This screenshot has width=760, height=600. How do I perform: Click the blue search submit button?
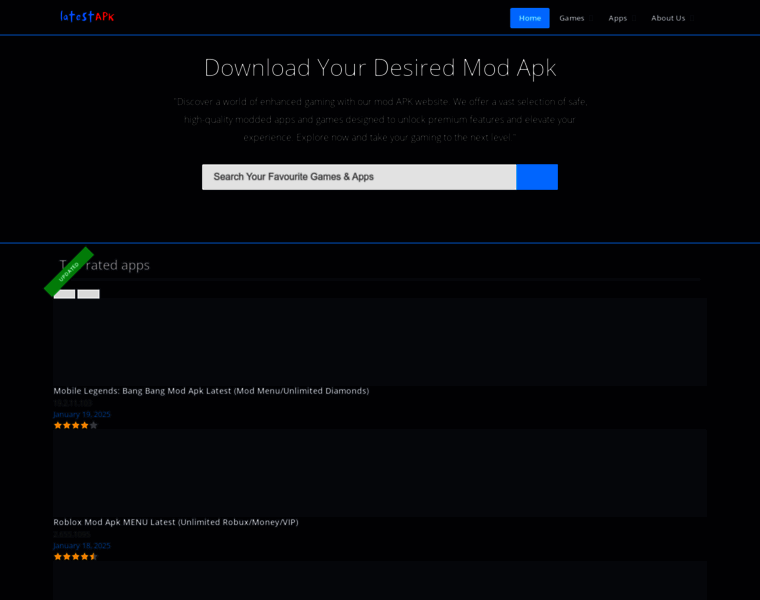click(537, 177)
